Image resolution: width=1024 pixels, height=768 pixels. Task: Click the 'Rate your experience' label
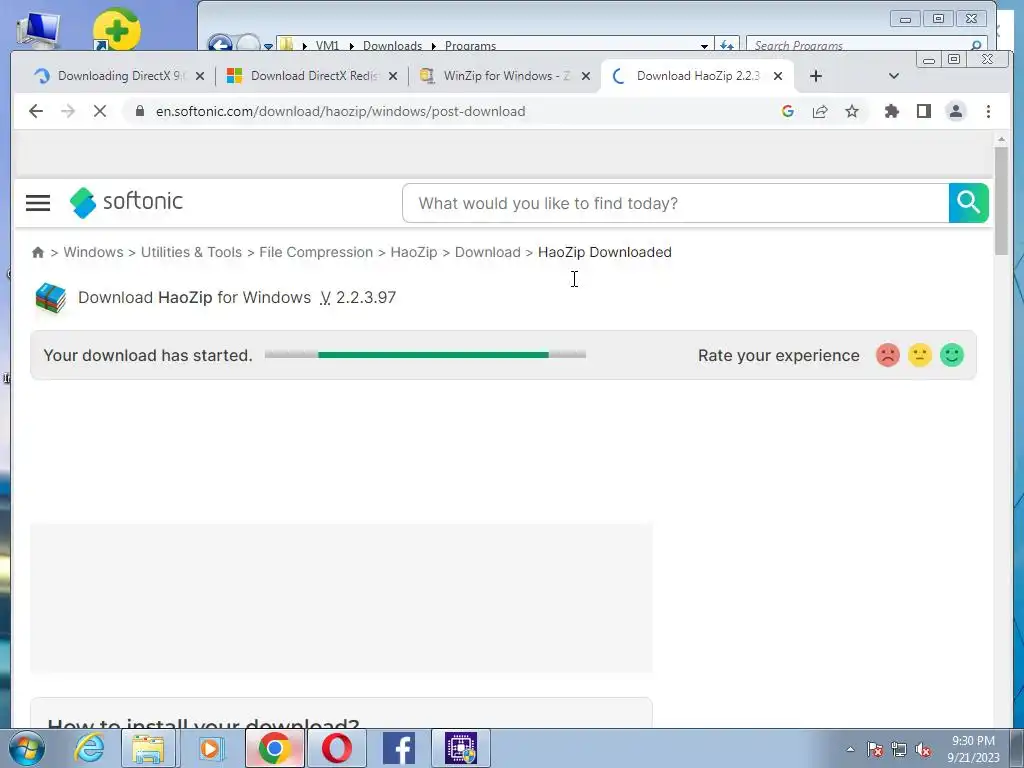click(778, 355)
